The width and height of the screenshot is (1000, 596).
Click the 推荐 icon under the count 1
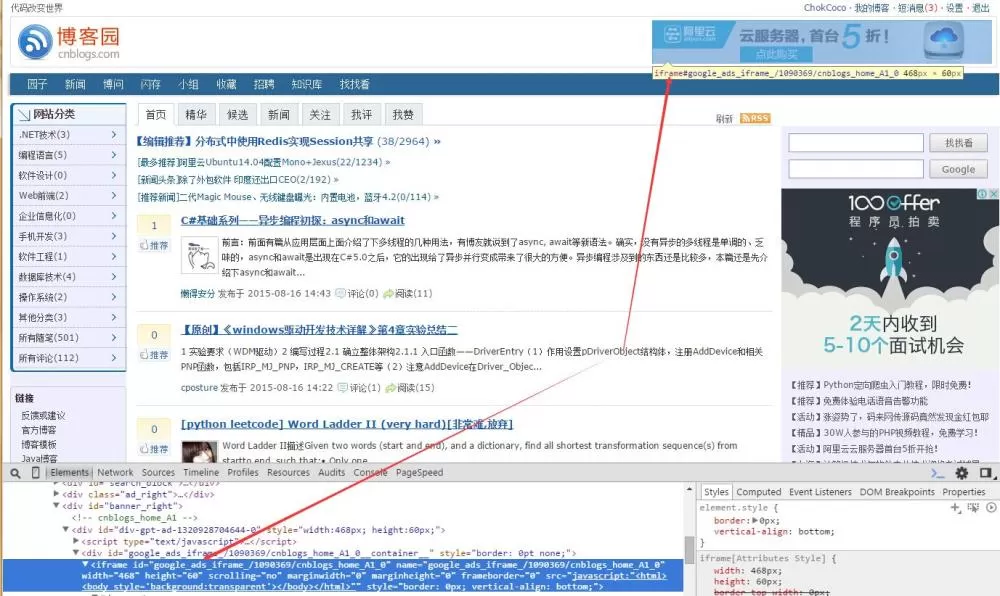(154, 245)
